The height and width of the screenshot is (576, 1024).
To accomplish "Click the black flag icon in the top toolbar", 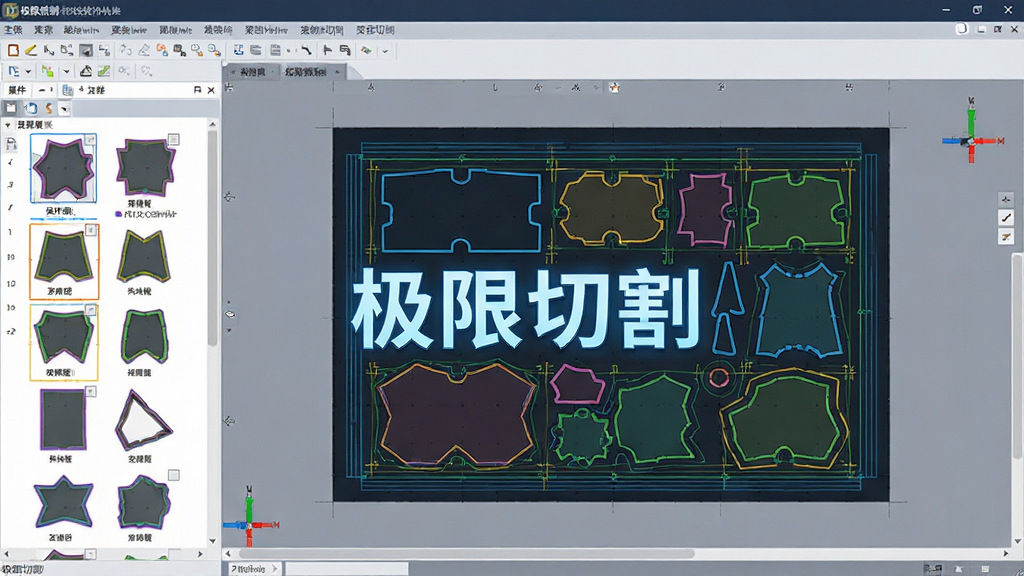I will point(327,50).
